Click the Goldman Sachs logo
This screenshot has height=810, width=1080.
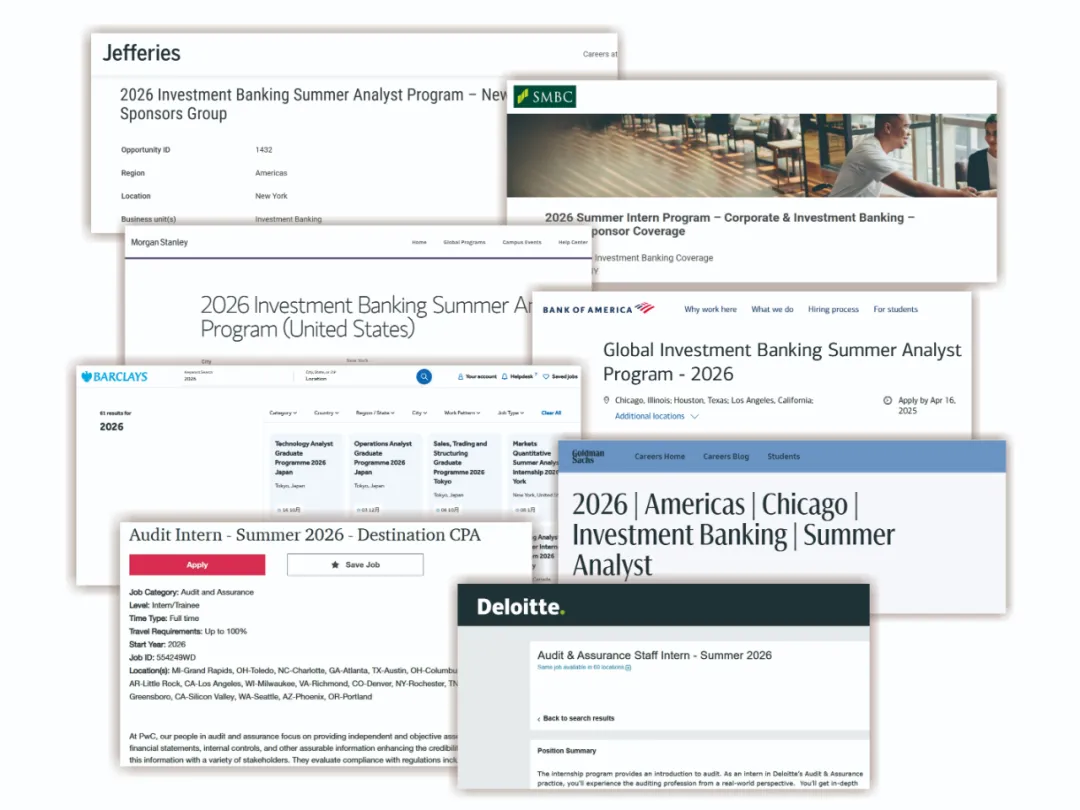click(588, 456)
